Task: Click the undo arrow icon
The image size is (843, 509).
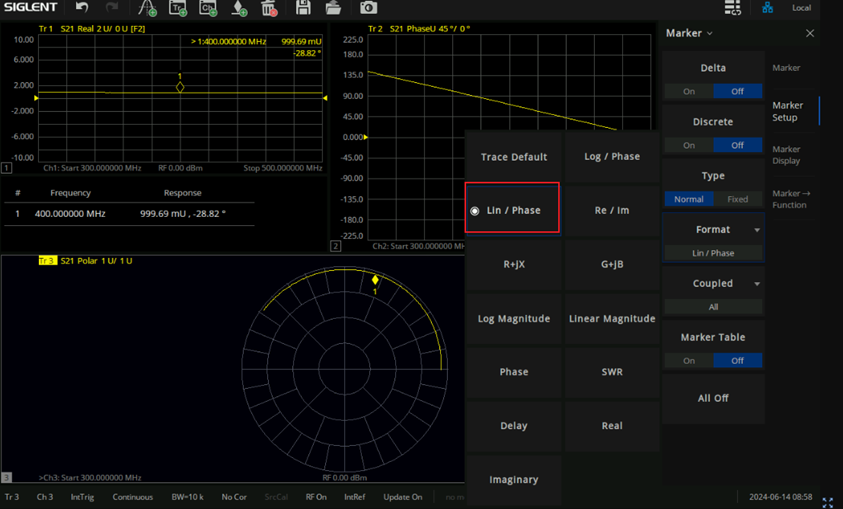Action: (82, 8)
